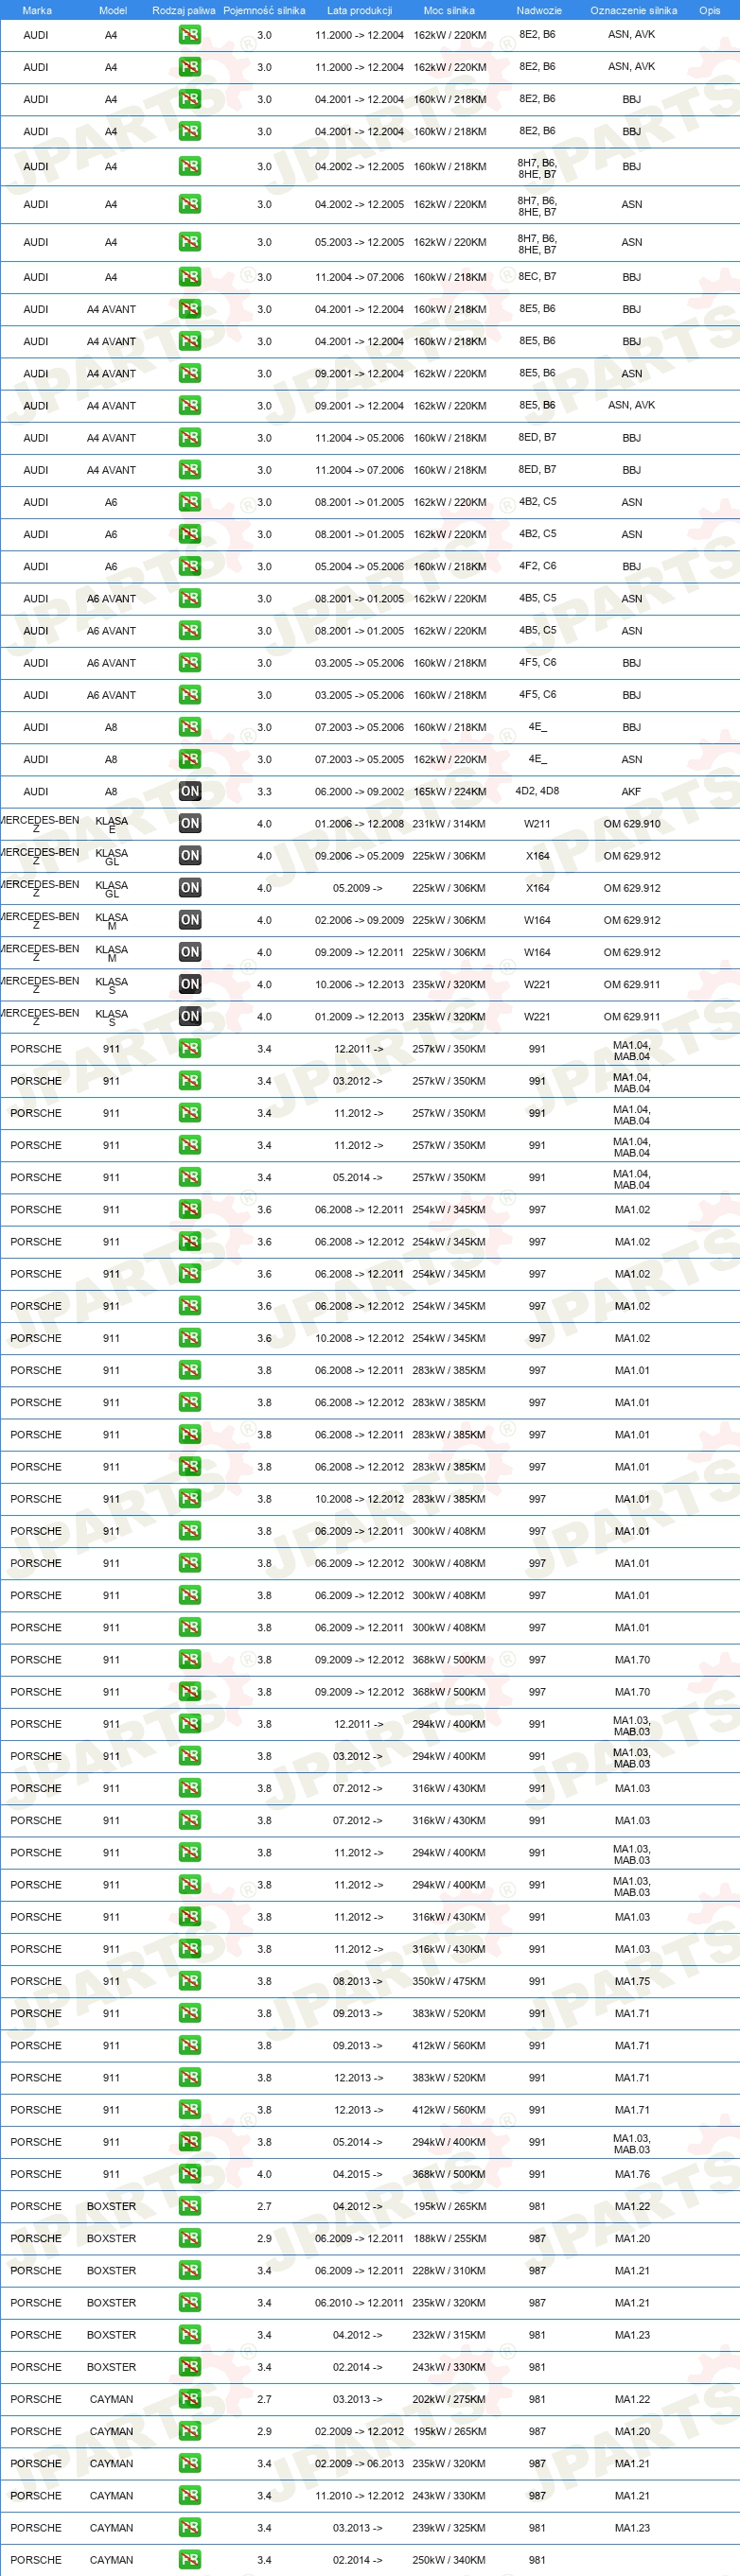Click the 01.2006 -> 12.2008 date cell
The image size is (740, 2576).
[x=359, y=824]
